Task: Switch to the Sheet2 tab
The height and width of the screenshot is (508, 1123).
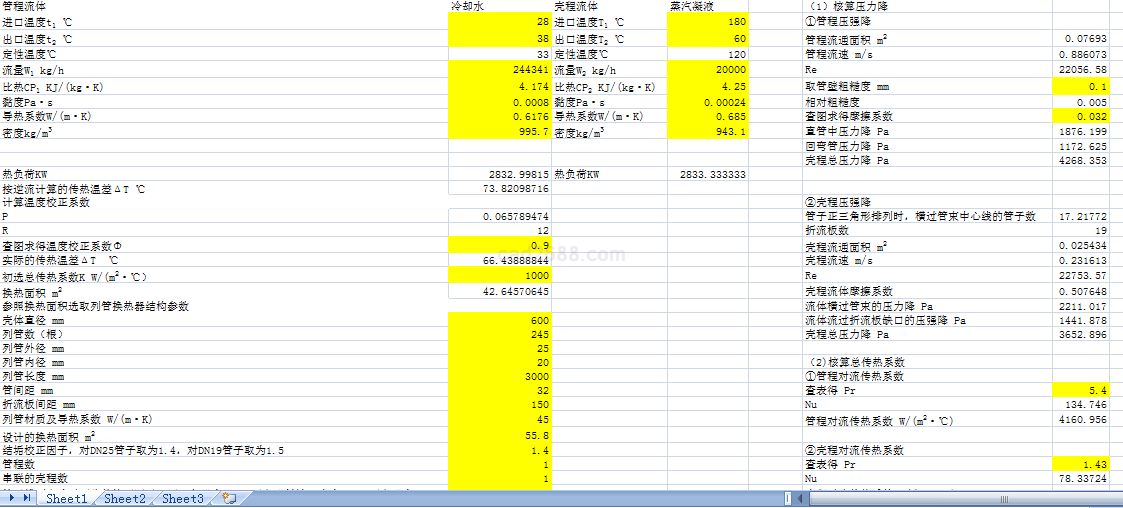Action: (x=125, y=498)
